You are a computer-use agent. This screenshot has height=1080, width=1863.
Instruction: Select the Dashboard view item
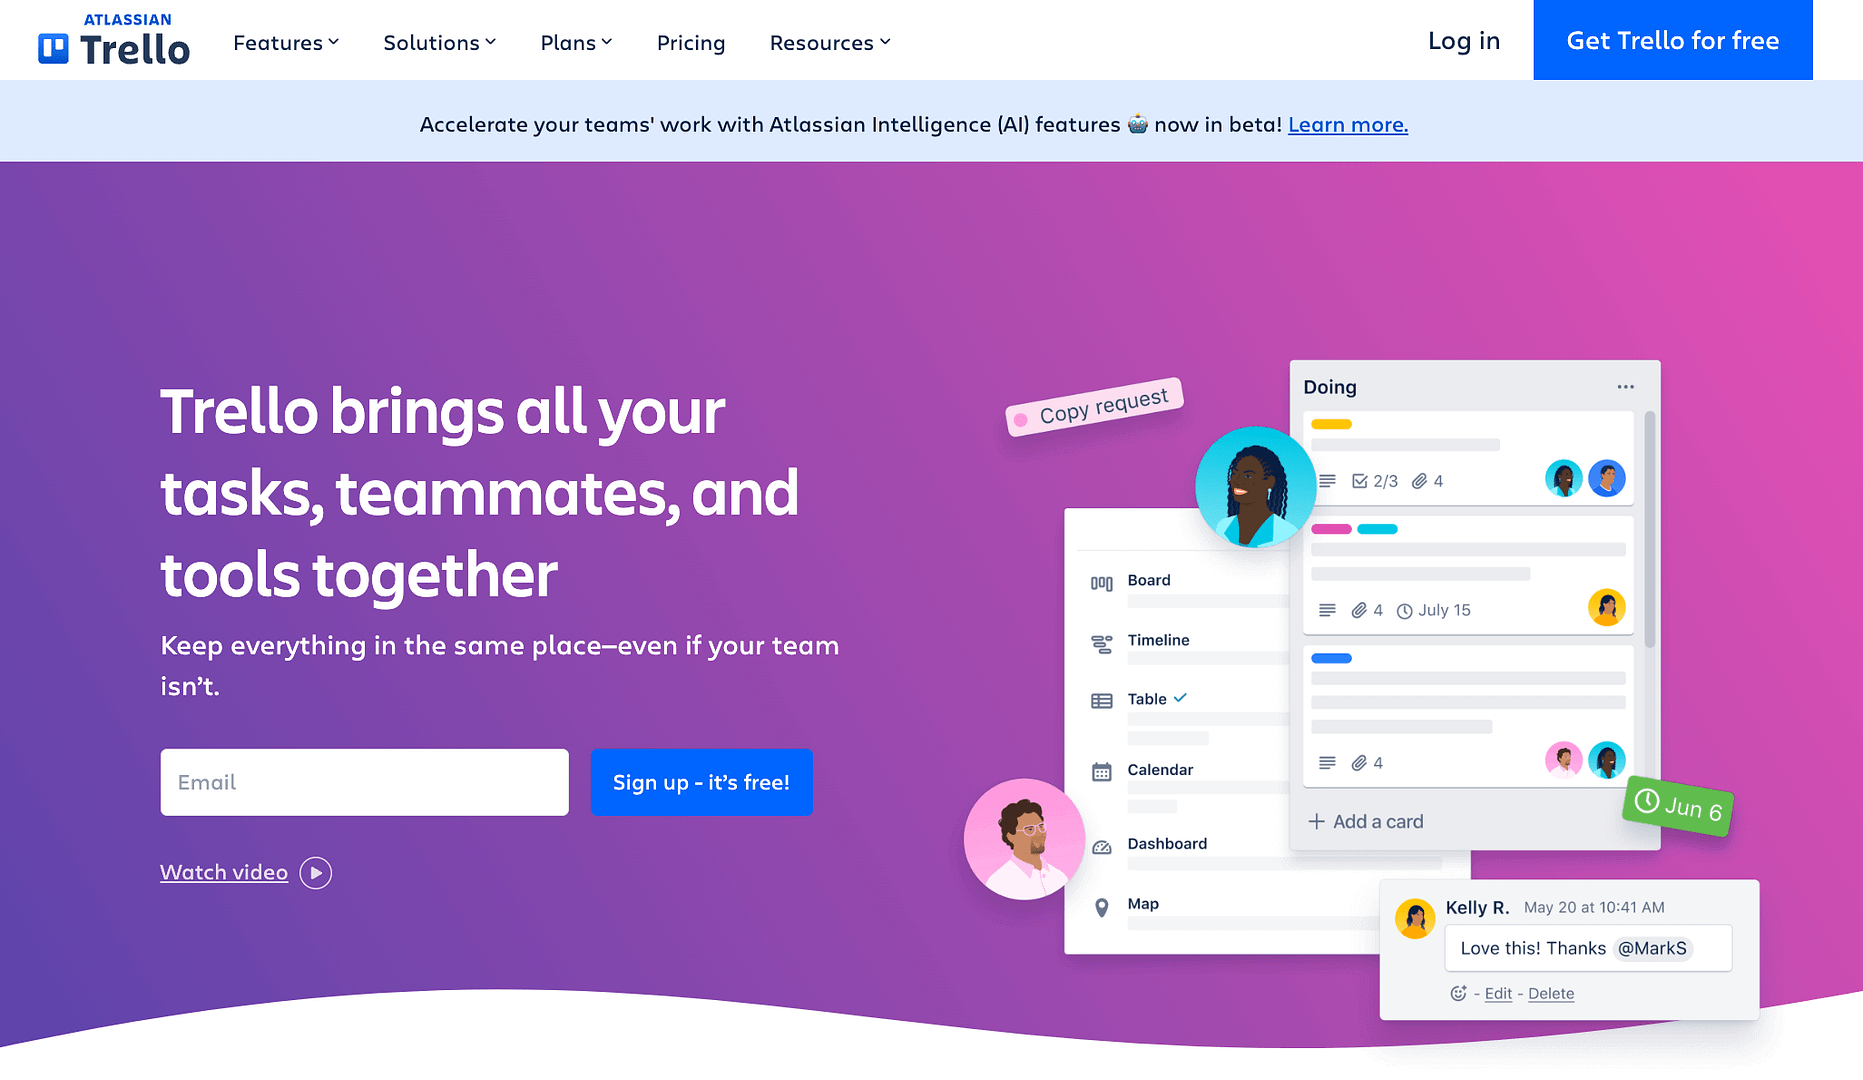click(x=1167, y=843)
